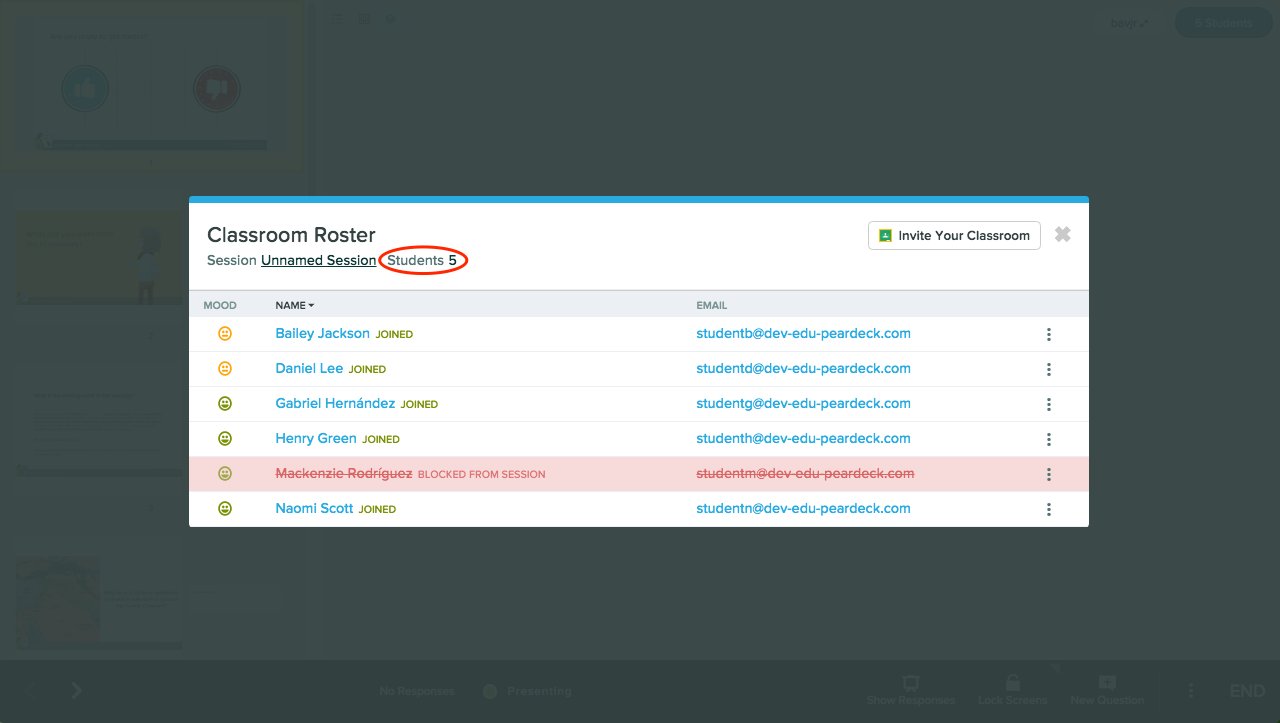Click the slide deck icon in the toolbar

pyautogui.click(x=390, y=18)
